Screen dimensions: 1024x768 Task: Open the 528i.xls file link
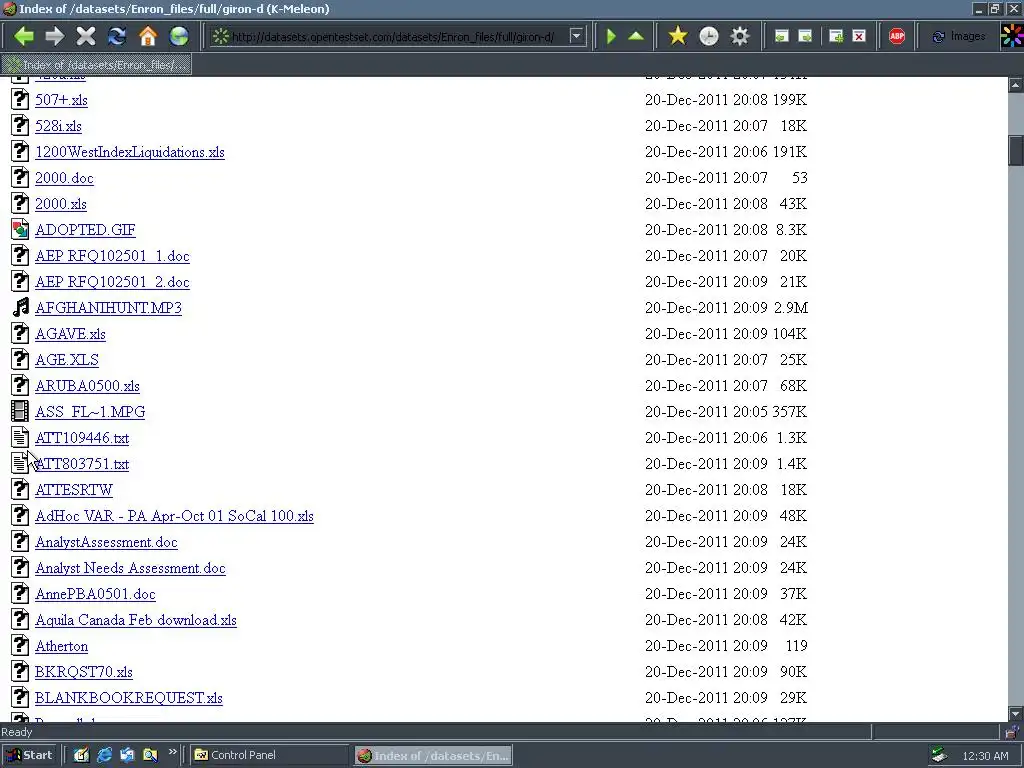[x=58, y=126]
